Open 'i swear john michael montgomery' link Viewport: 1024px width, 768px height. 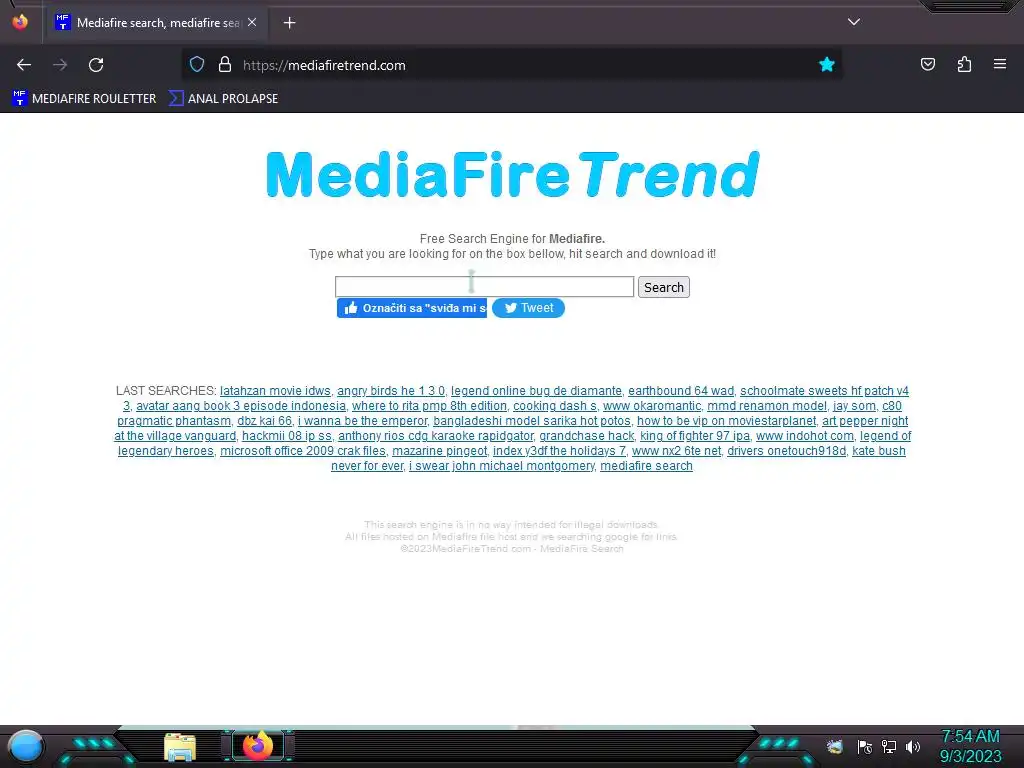[x=502, y=466]
